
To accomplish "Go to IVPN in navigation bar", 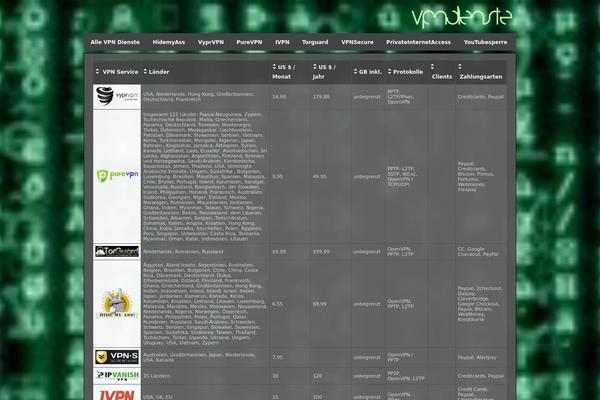I will tap(282, 42).
